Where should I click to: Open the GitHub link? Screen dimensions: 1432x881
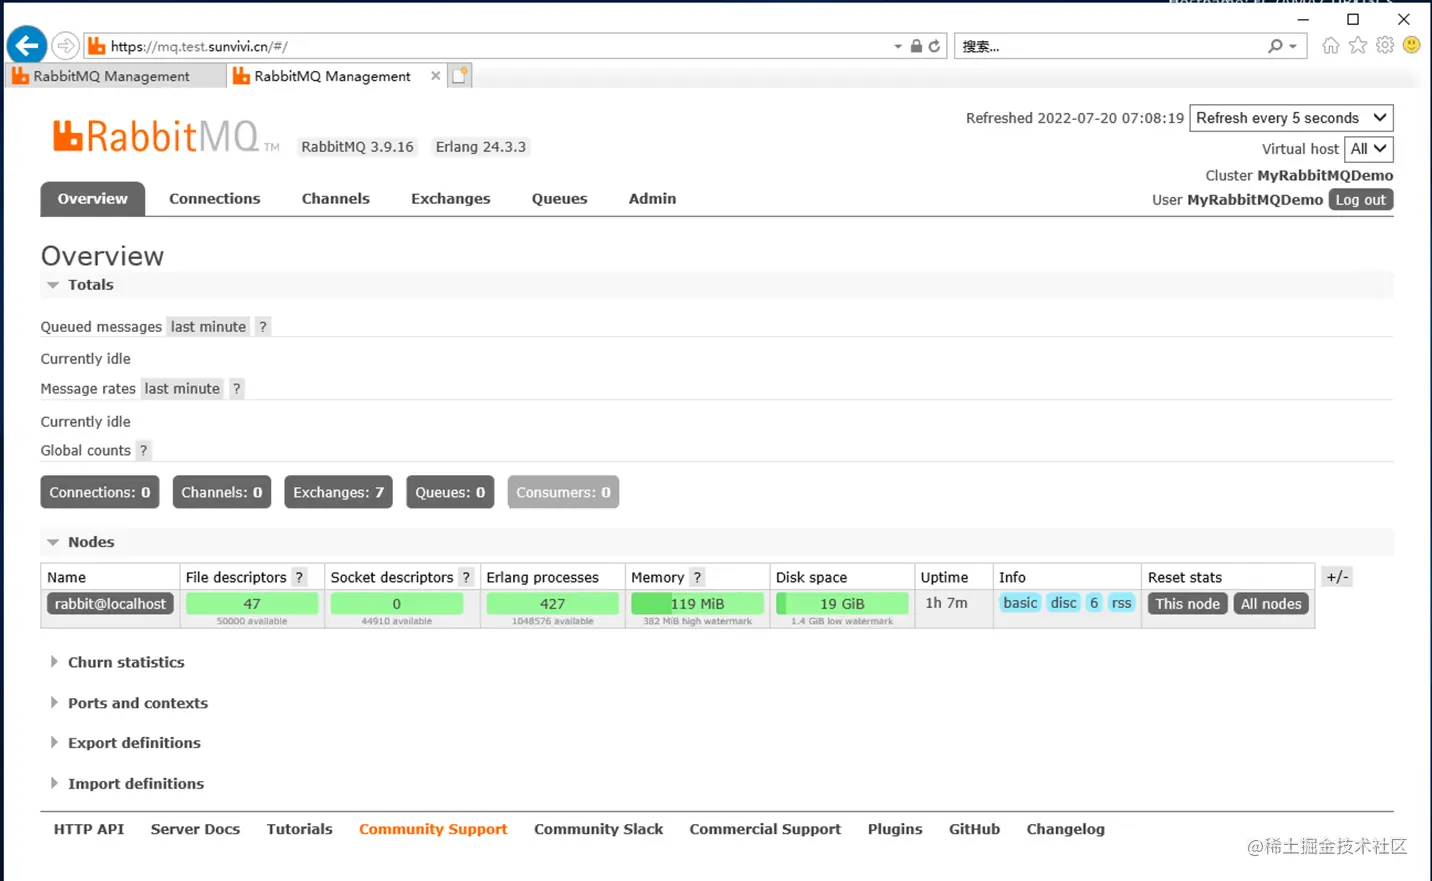point(974,829)
